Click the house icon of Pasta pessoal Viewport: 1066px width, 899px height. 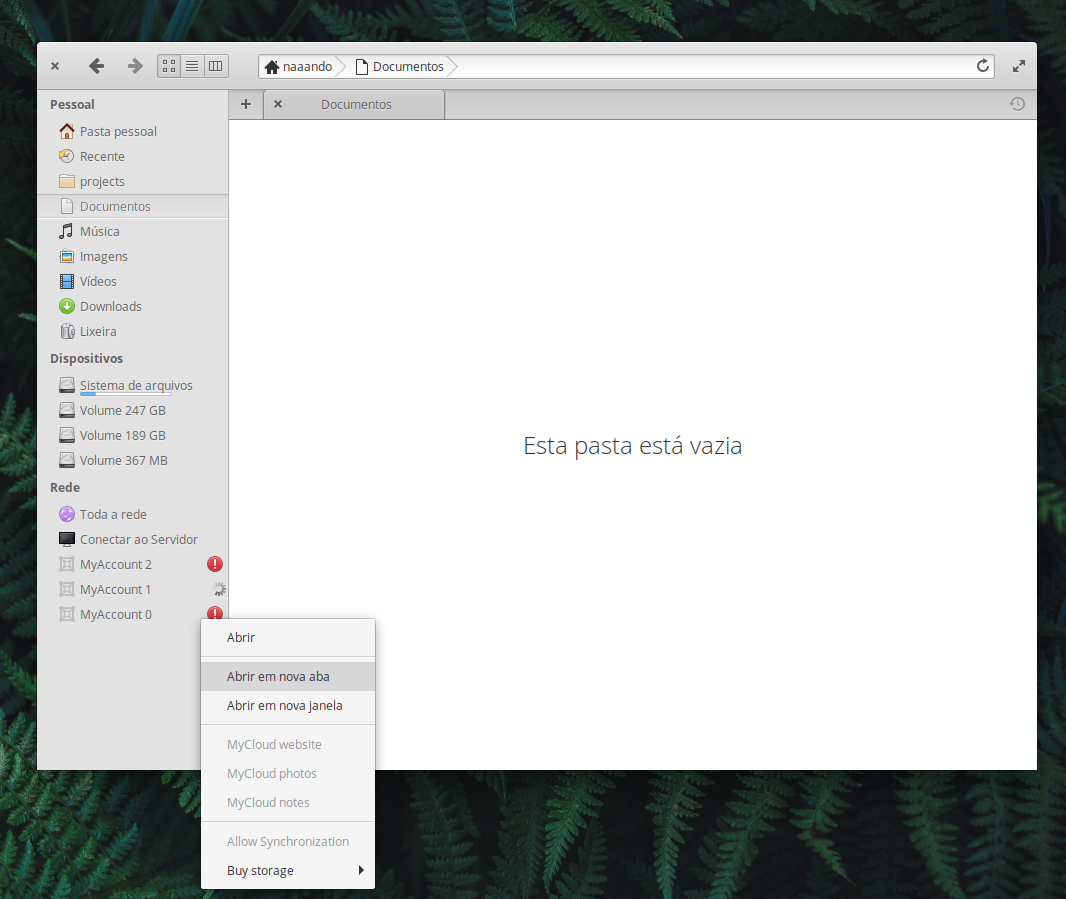(x=67, y=131)
